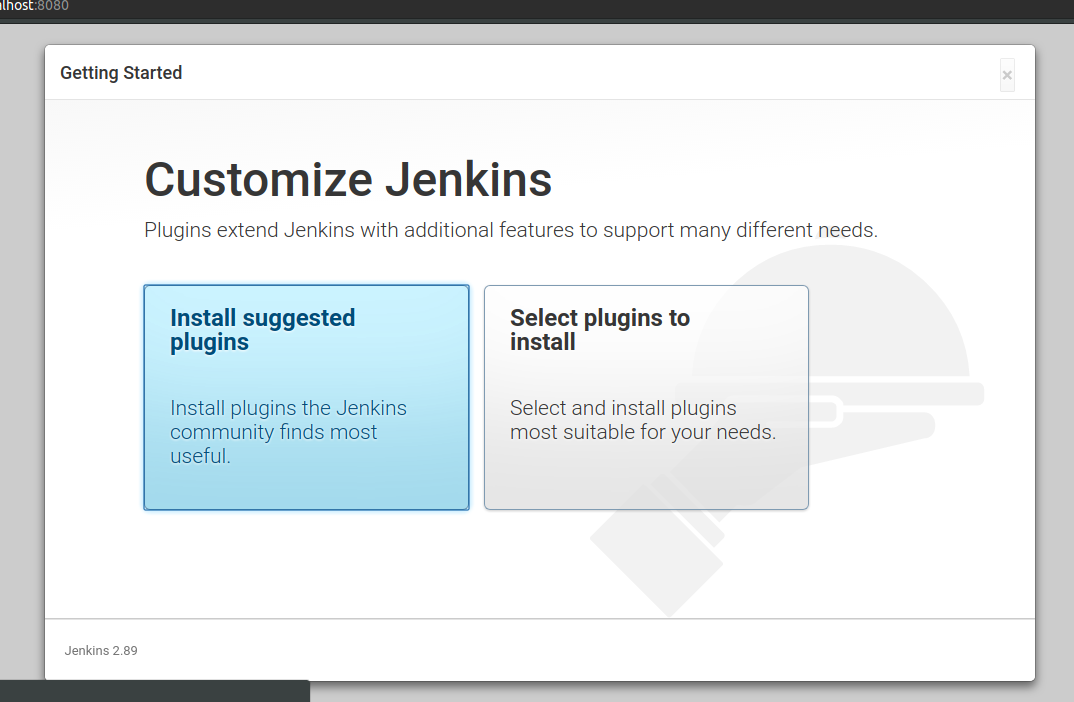
Task: Click the Jenkins 2.89 version text
Action: [101, 651]
